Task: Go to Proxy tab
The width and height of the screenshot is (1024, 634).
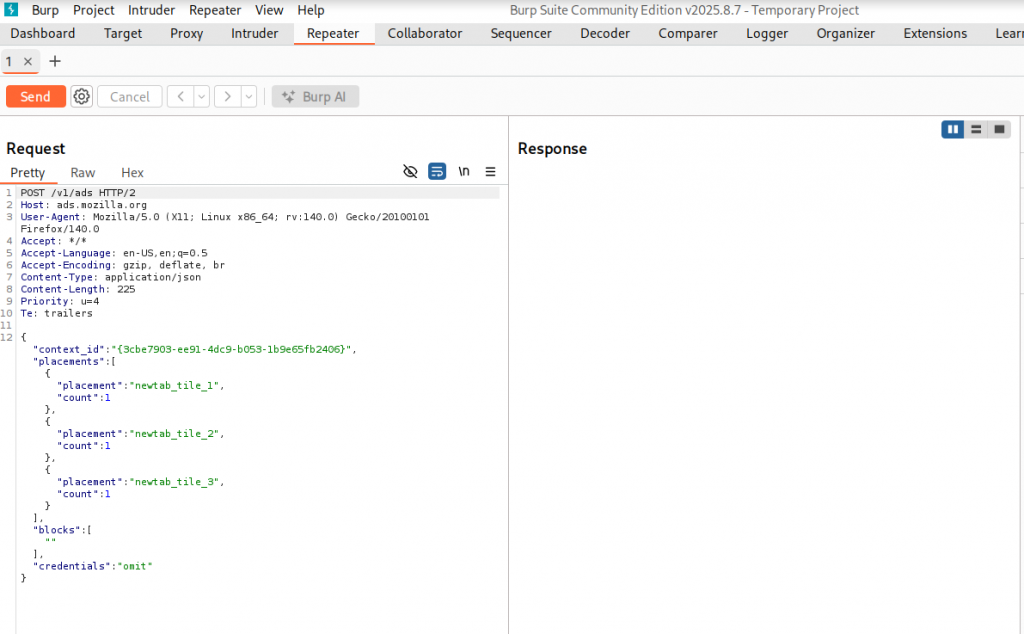Action: [187, 33]
